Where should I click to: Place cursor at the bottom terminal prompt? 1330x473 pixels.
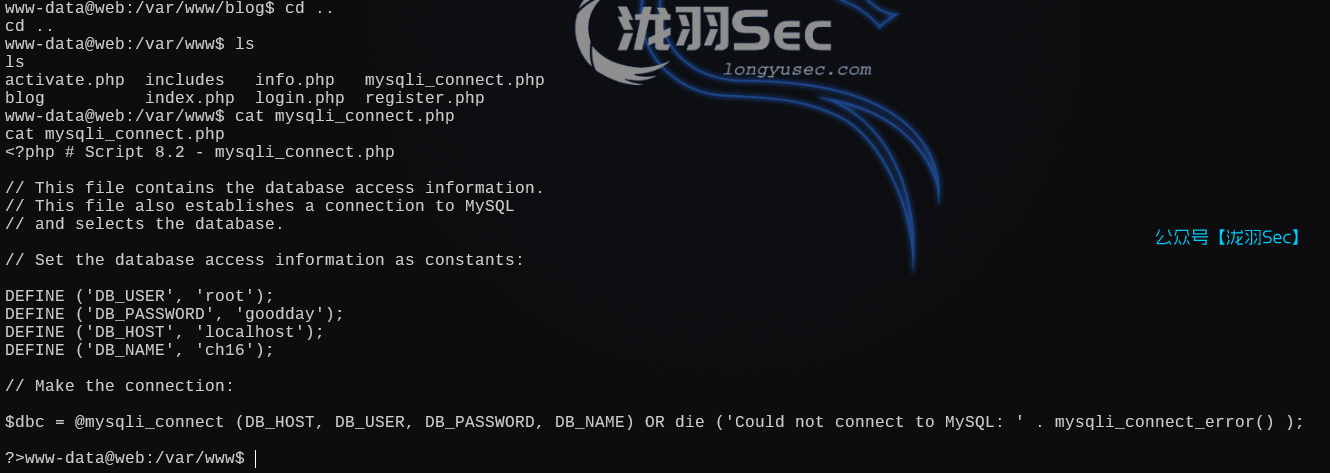coord(256,458)
